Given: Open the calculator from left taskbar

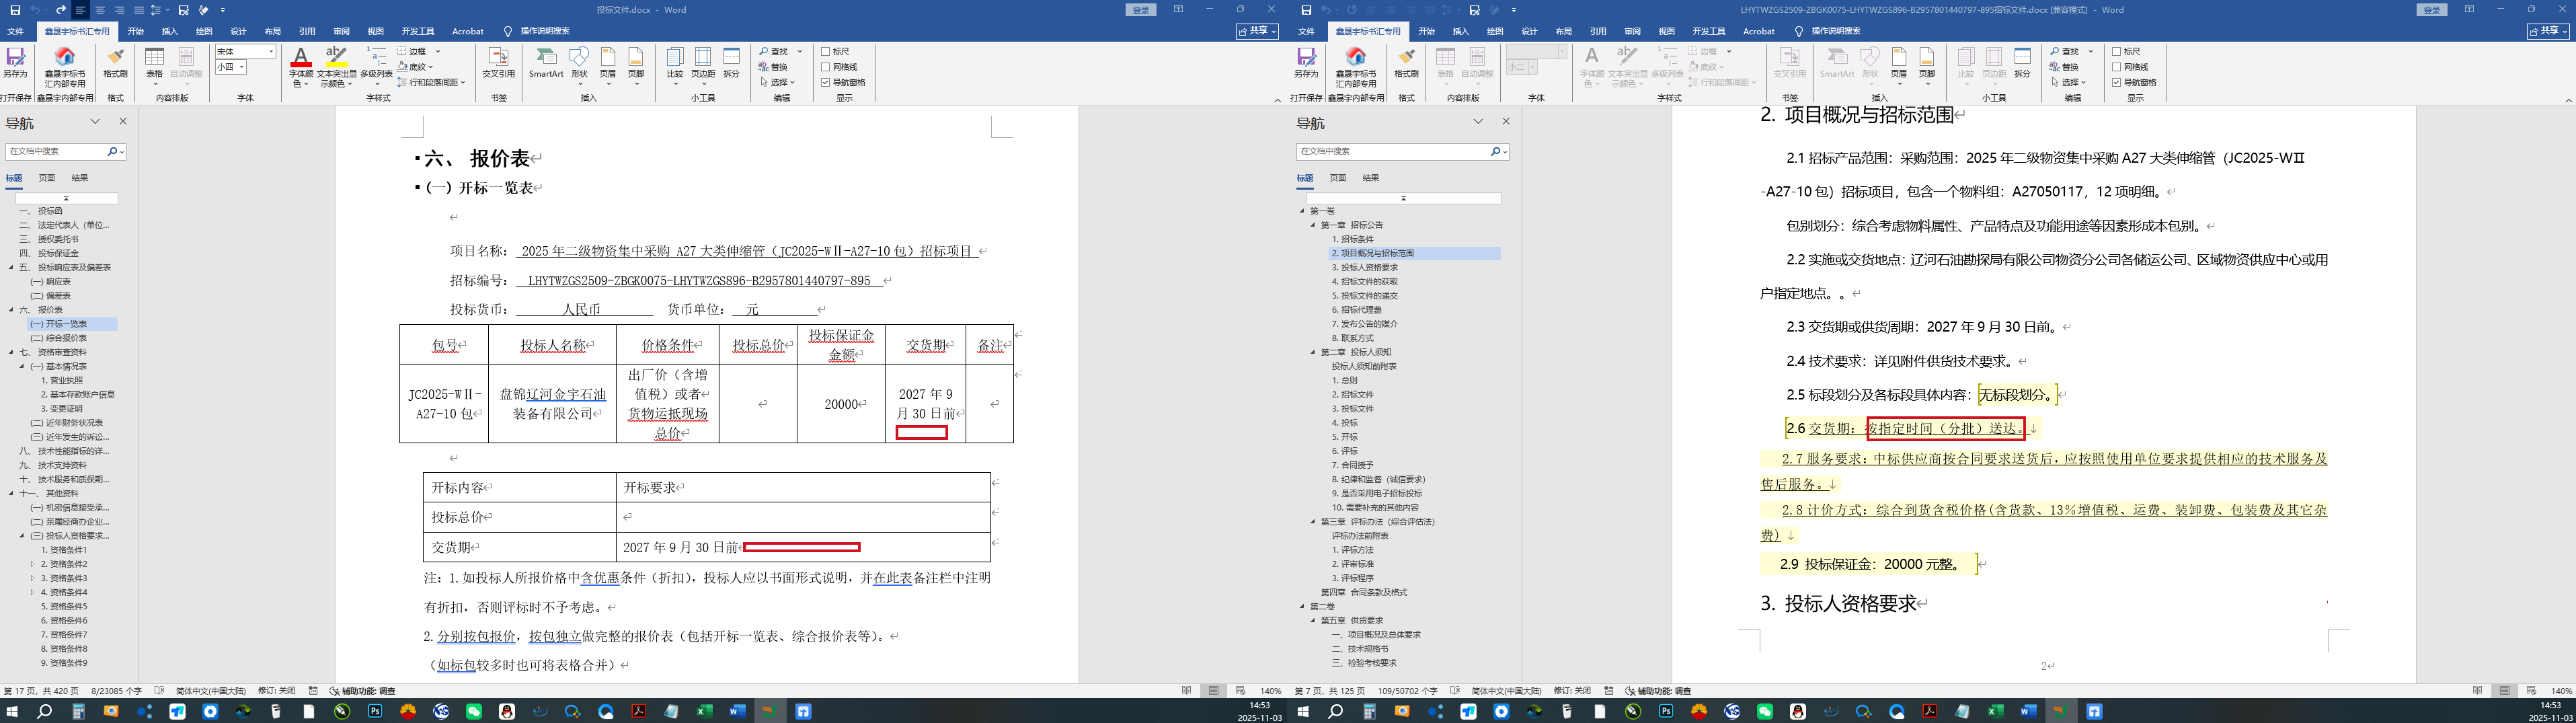Looking at the screenshot, I should [x=78, y=711].
